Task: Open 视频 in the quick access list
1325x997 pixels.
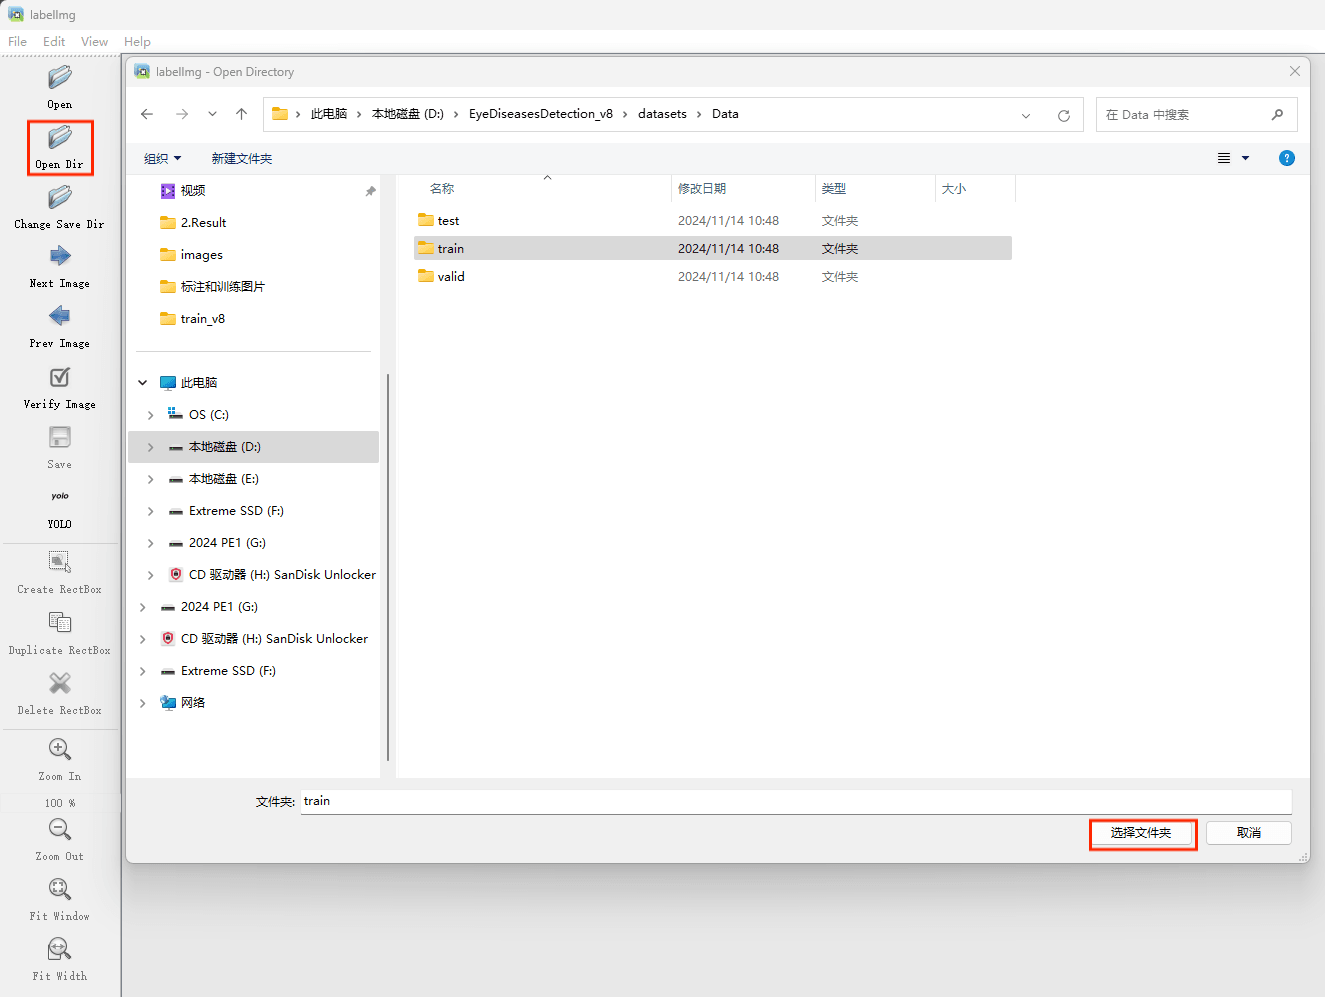Action: (x=193, y=191)
